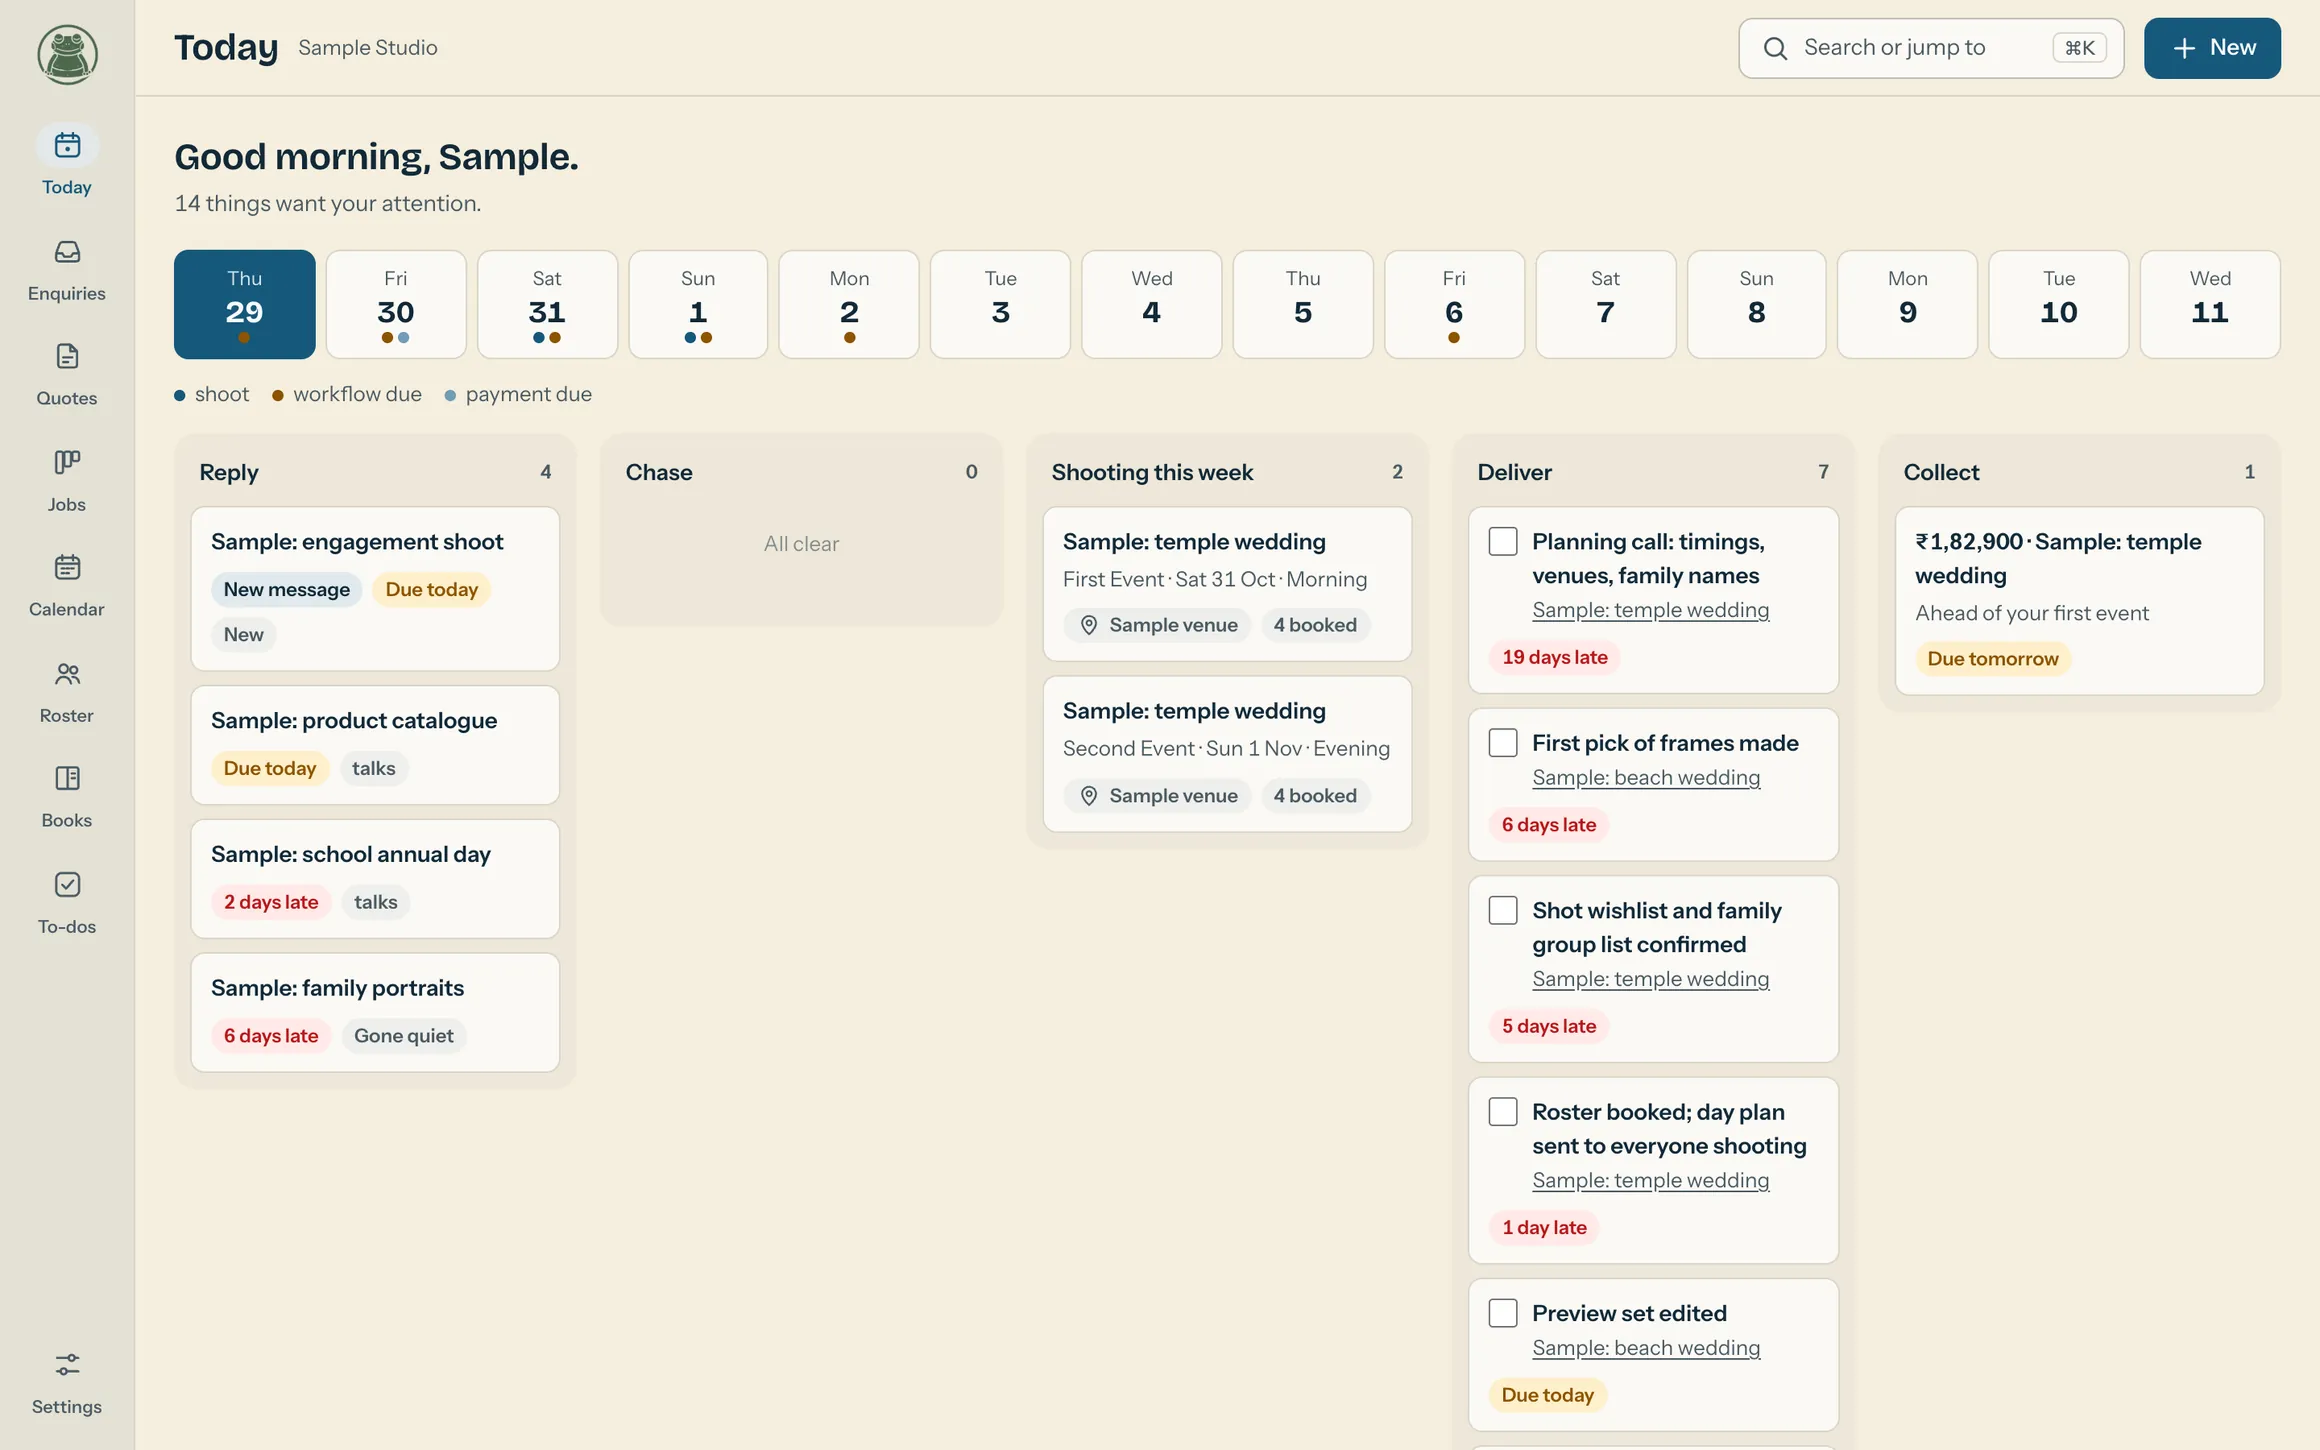Select Thu 29 in the date strip
This screenshot has width=2320, height=1450.
coord(244,304)
